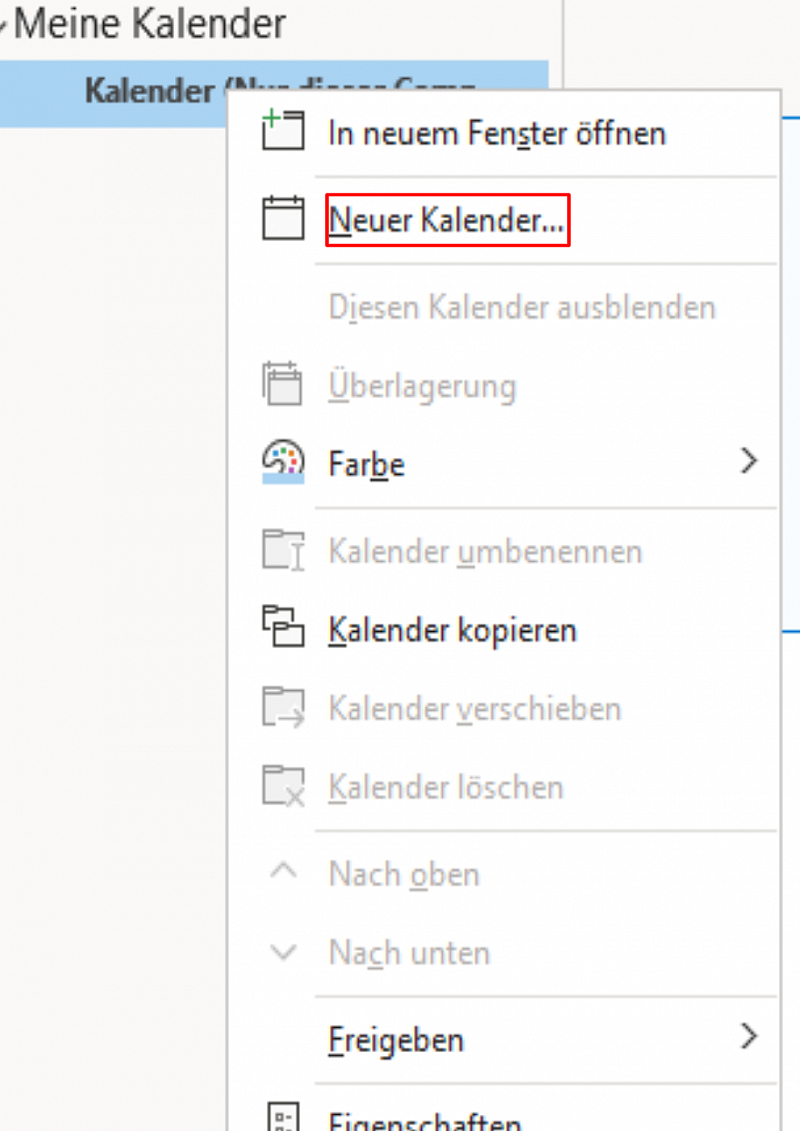Choose 'Neuer Kalender...' from context menu
The height and width of the screenshot is (1131, 800).
(x=447, y=220)
